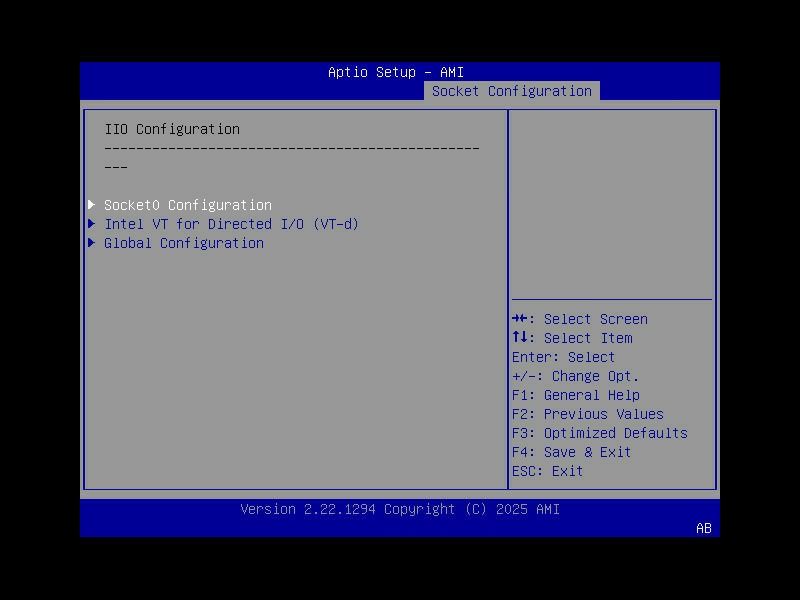Click the arrow icon beside Socket0 Configuration
Viewport: 800px width, 600px height.
click(92, 204)
